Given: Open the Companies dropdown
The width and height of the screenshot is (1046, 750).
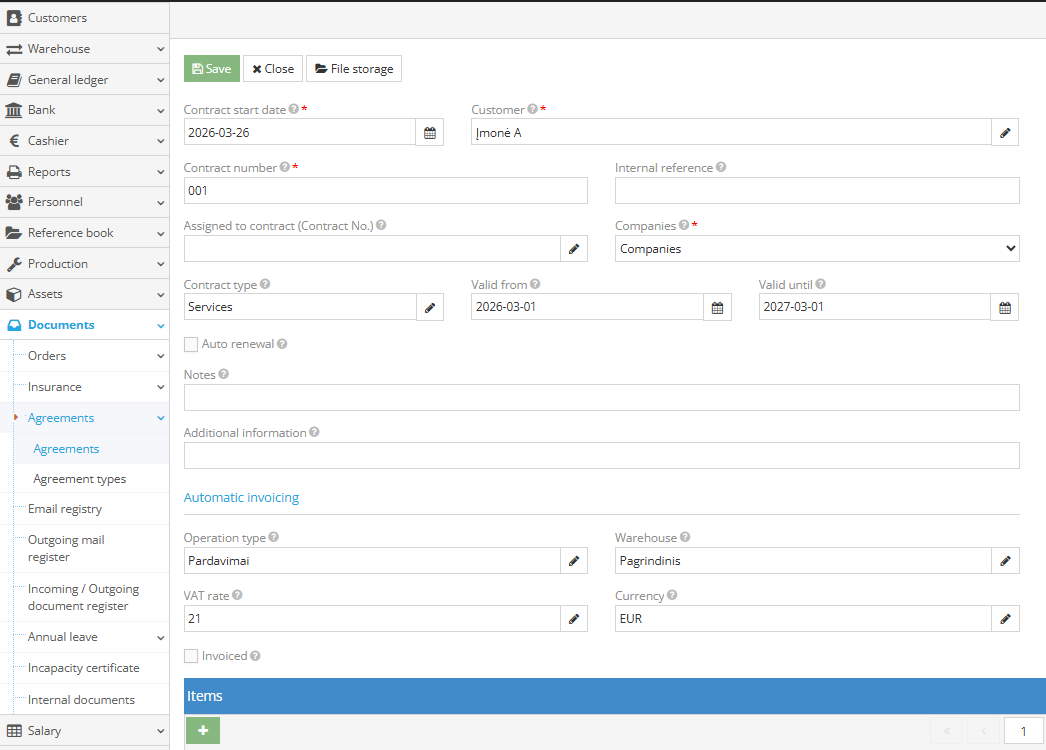Looking at the screenshot, I should coord(816,249).
